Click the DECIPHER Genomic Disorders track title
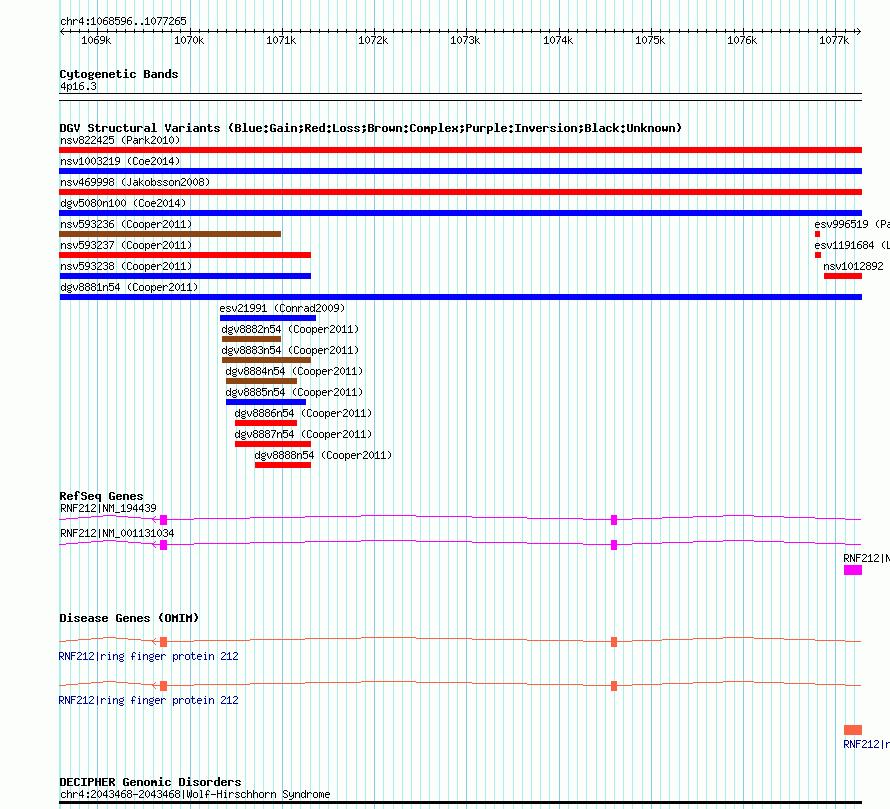890x809 pixels. [150, 782]
